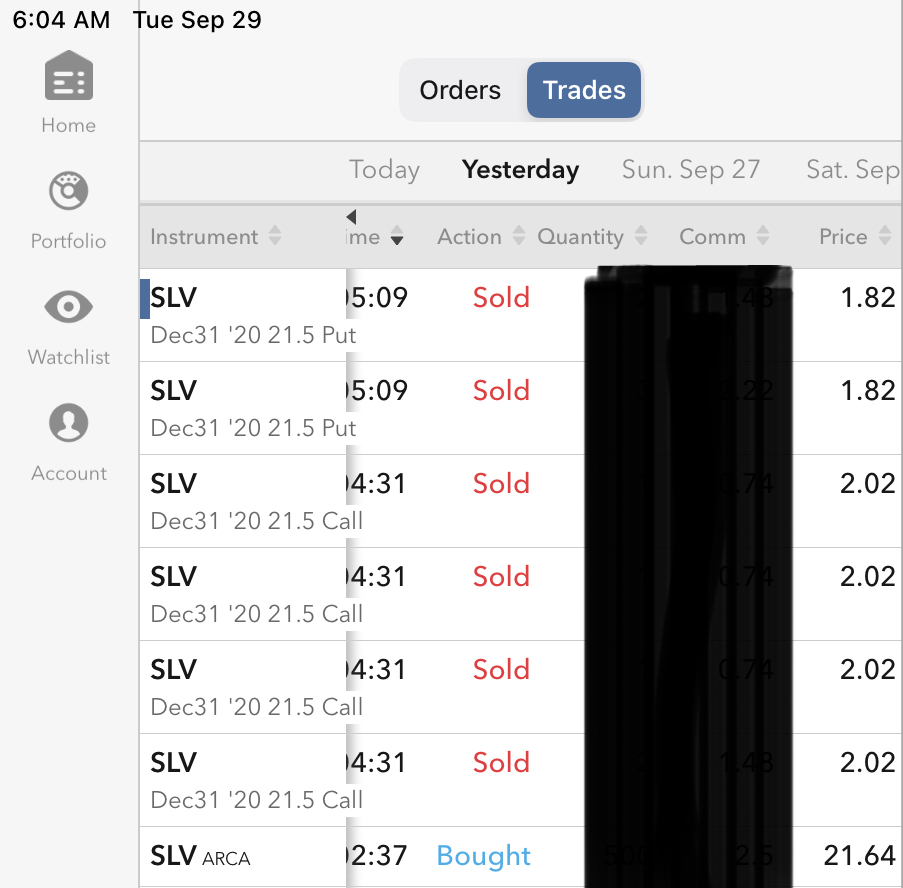Switch to the Orders segment

coord(460,90)
